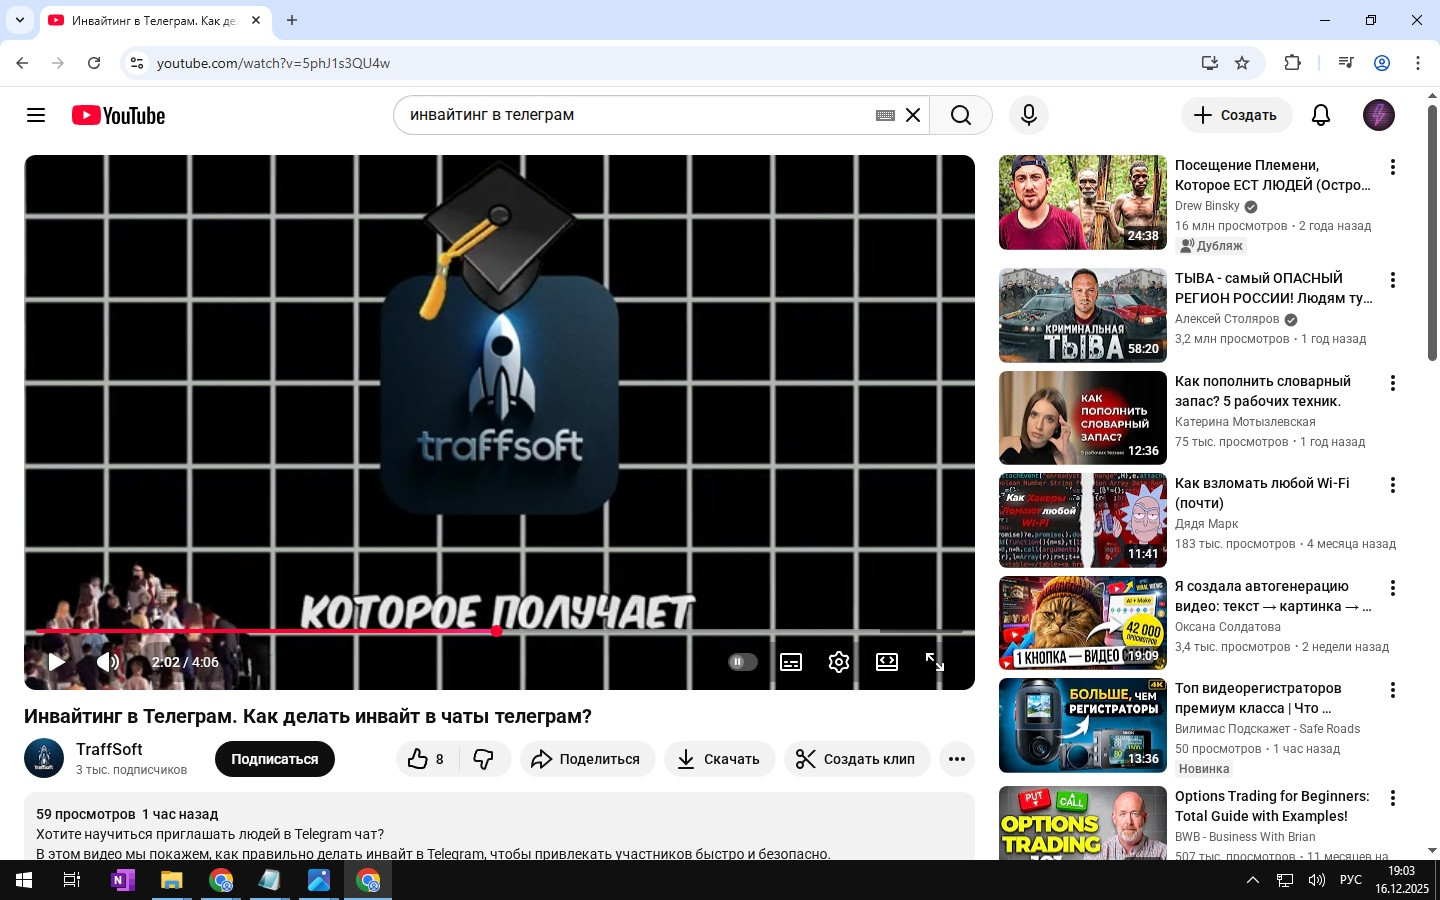Open more actions three-dot menu under video
1440x900 pixels.
(x=957, y=759)
